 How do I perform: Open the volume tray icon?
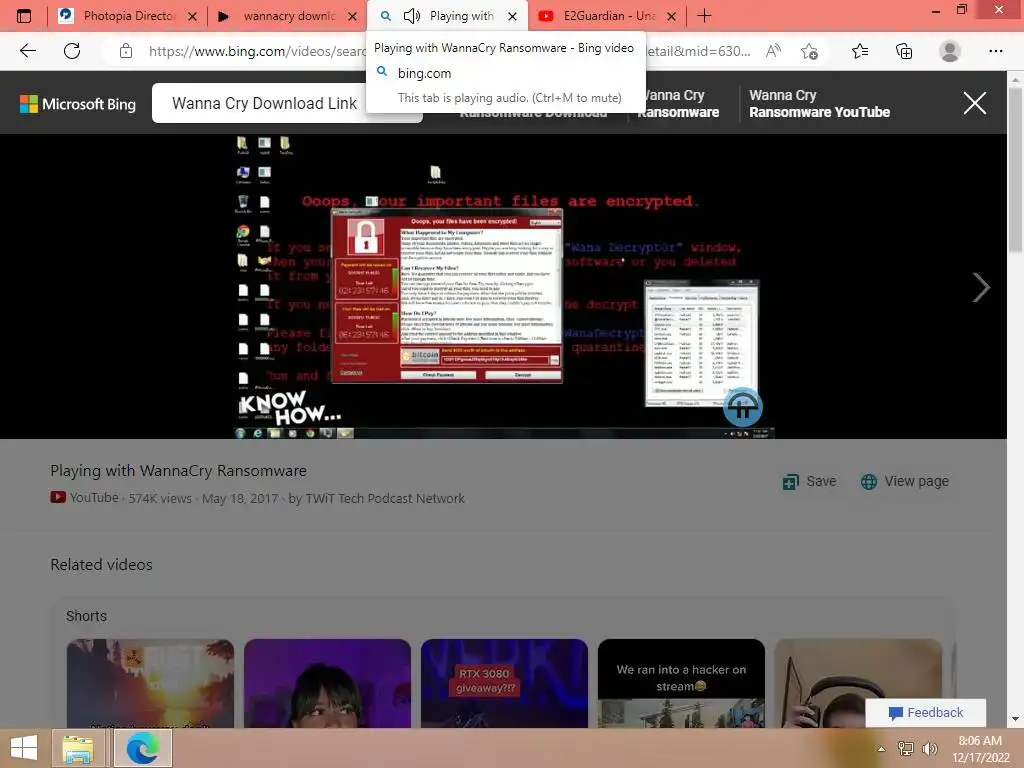[929, 749]
